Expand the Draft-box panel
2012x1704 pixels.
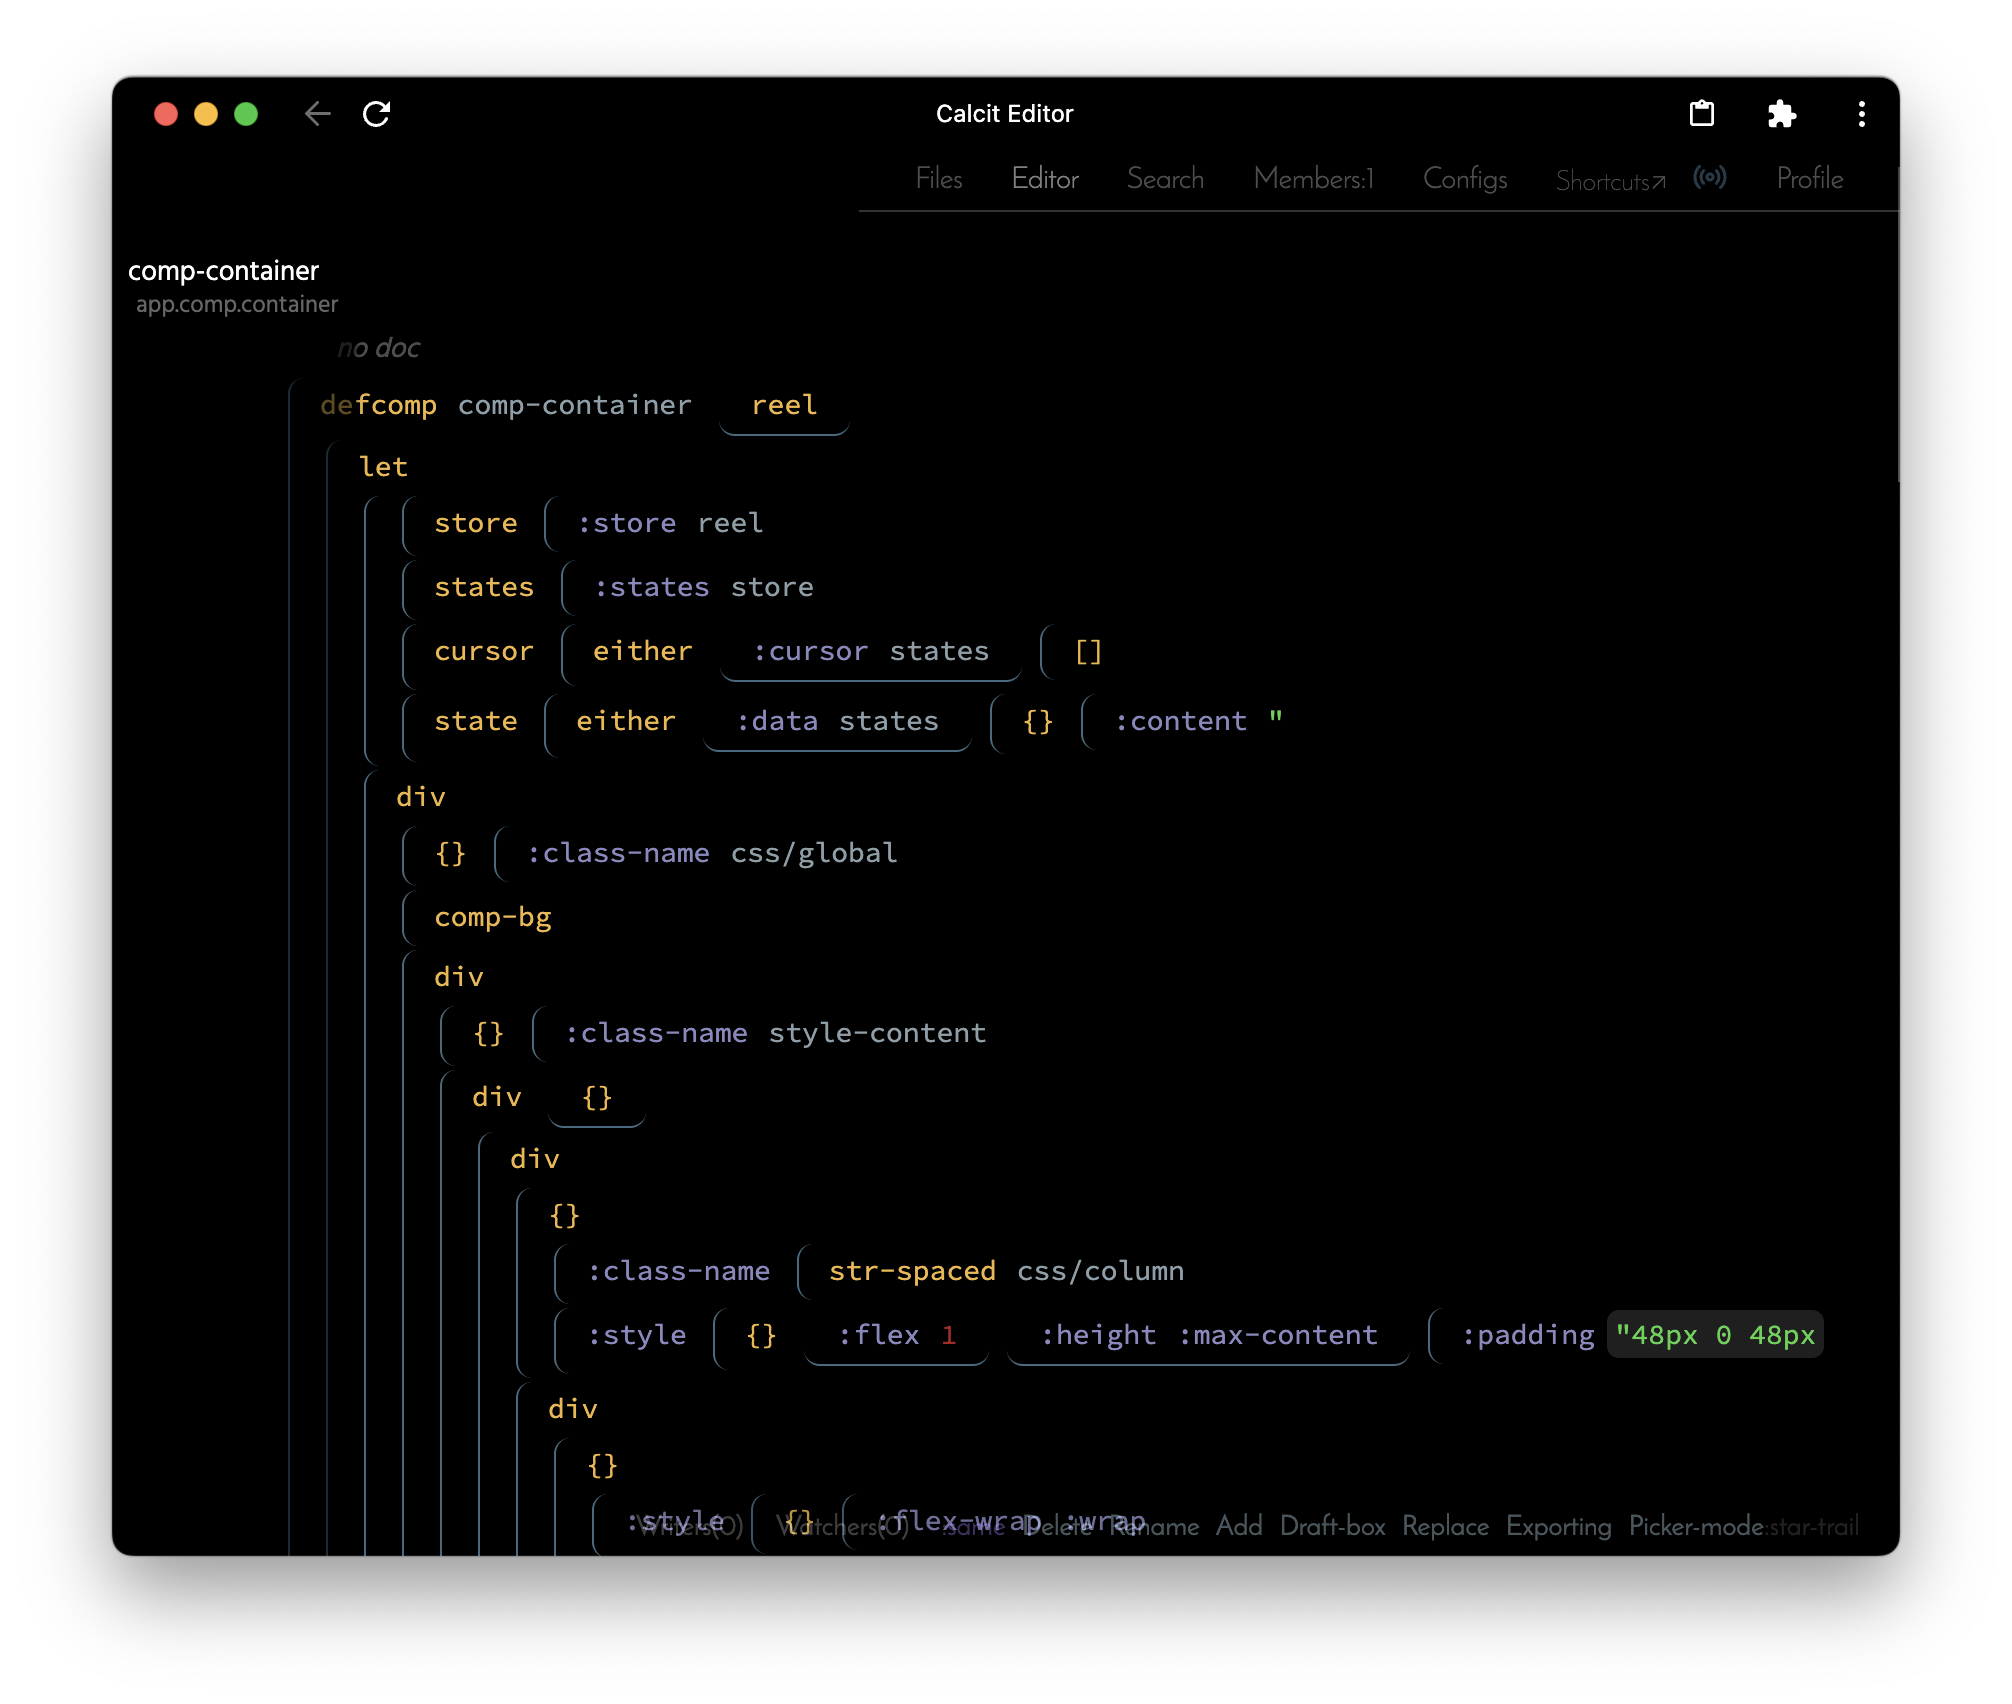(1332, 1527)
